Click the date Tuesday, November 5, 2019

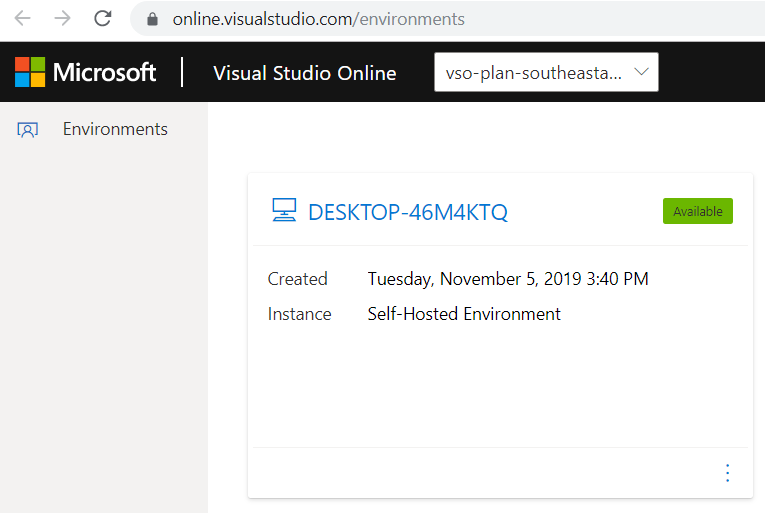coord(475,279)
